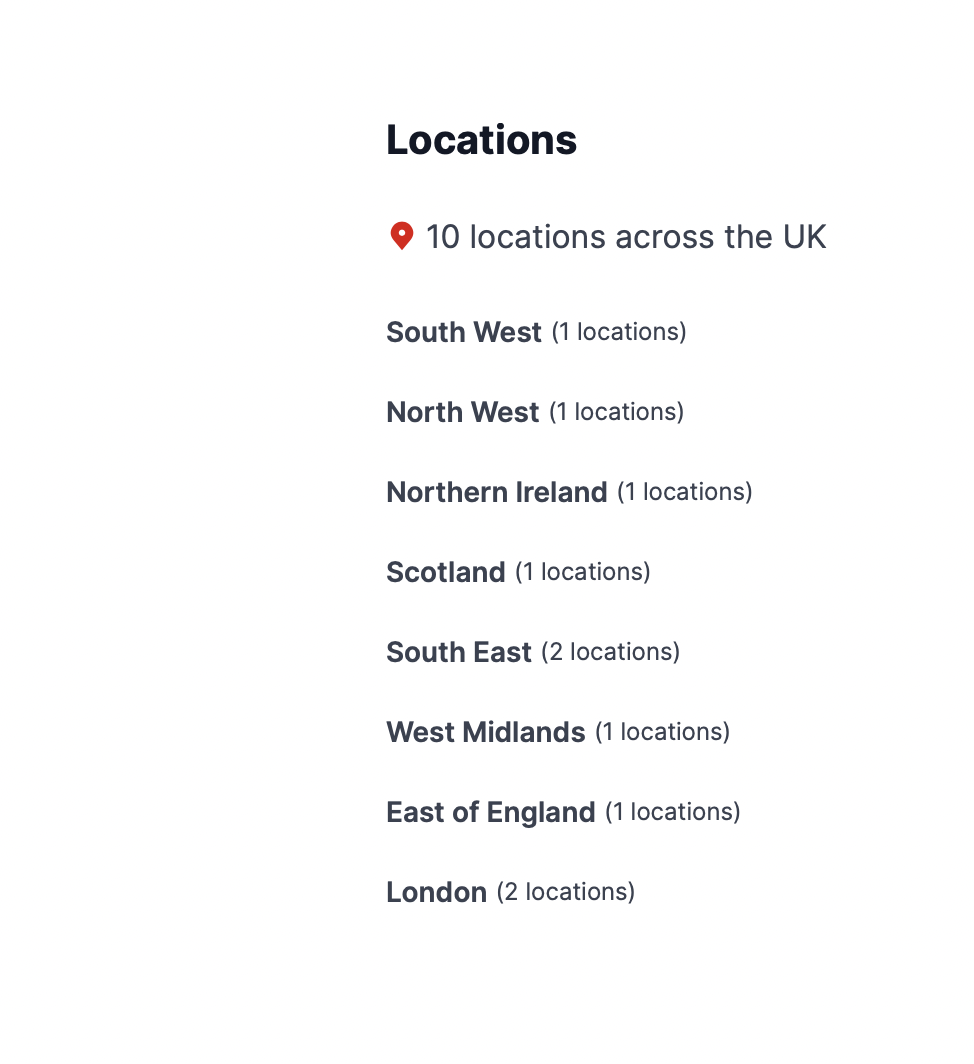Click the location count beside East of England
The height and width of the screenshot is (1064, 974).
[x=672, y=812]
